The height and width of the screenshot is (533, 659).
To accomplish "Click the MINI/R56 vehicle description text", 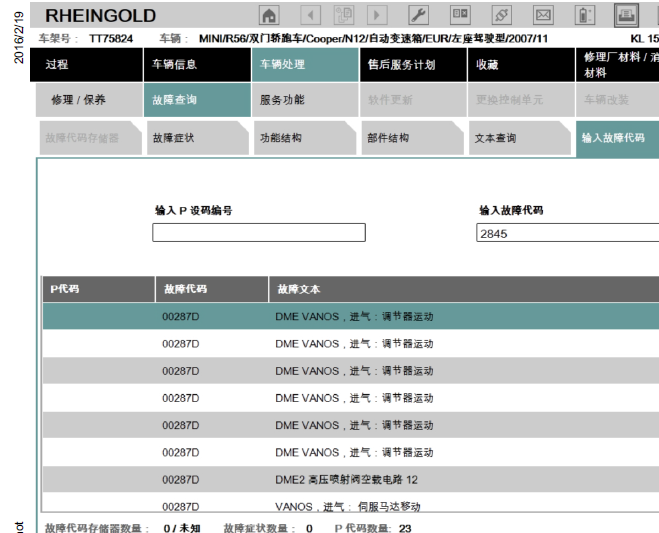I will (x=373, y=39).
